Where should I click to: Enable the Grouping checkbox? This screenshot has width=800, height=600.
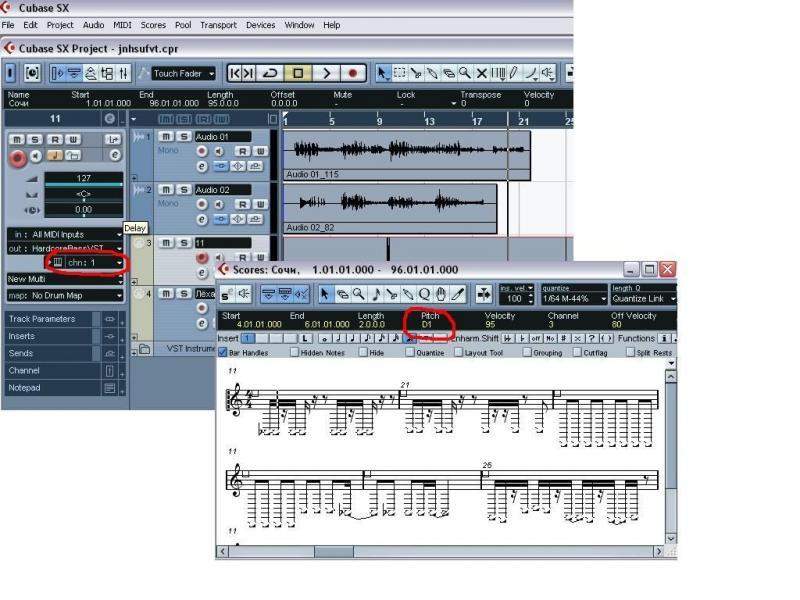coord(527,353)
